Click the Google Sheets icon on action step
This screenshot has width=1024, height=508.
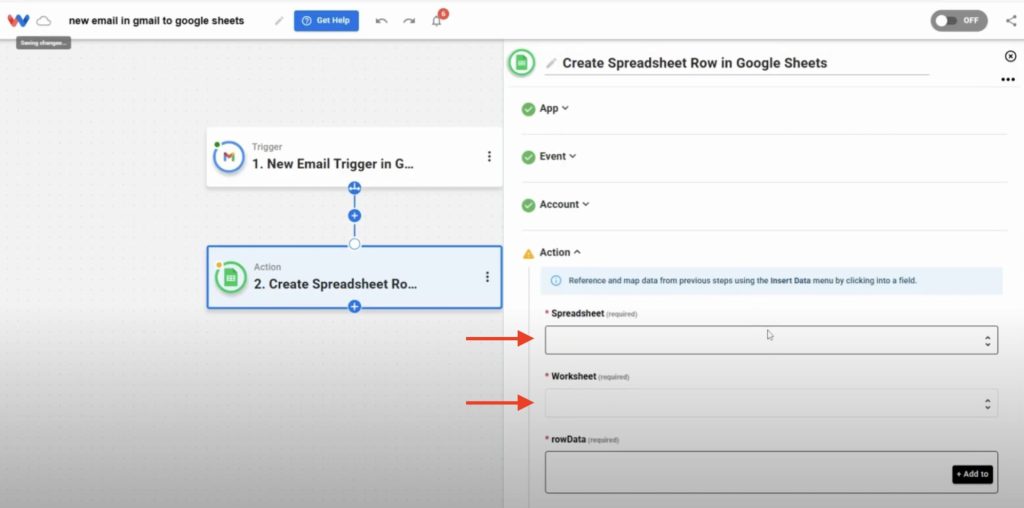[231, 278]
